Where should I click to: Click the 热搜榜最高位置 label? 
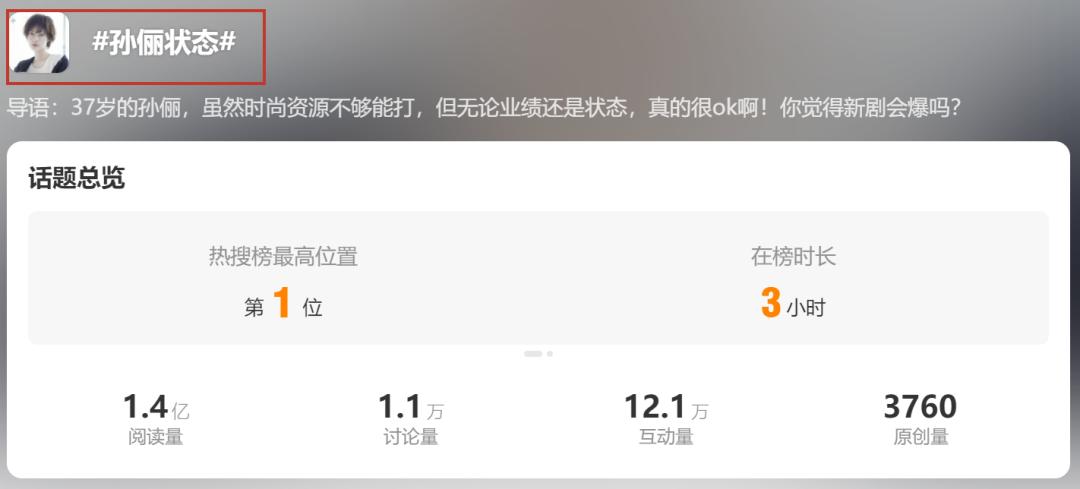[283, 257]
